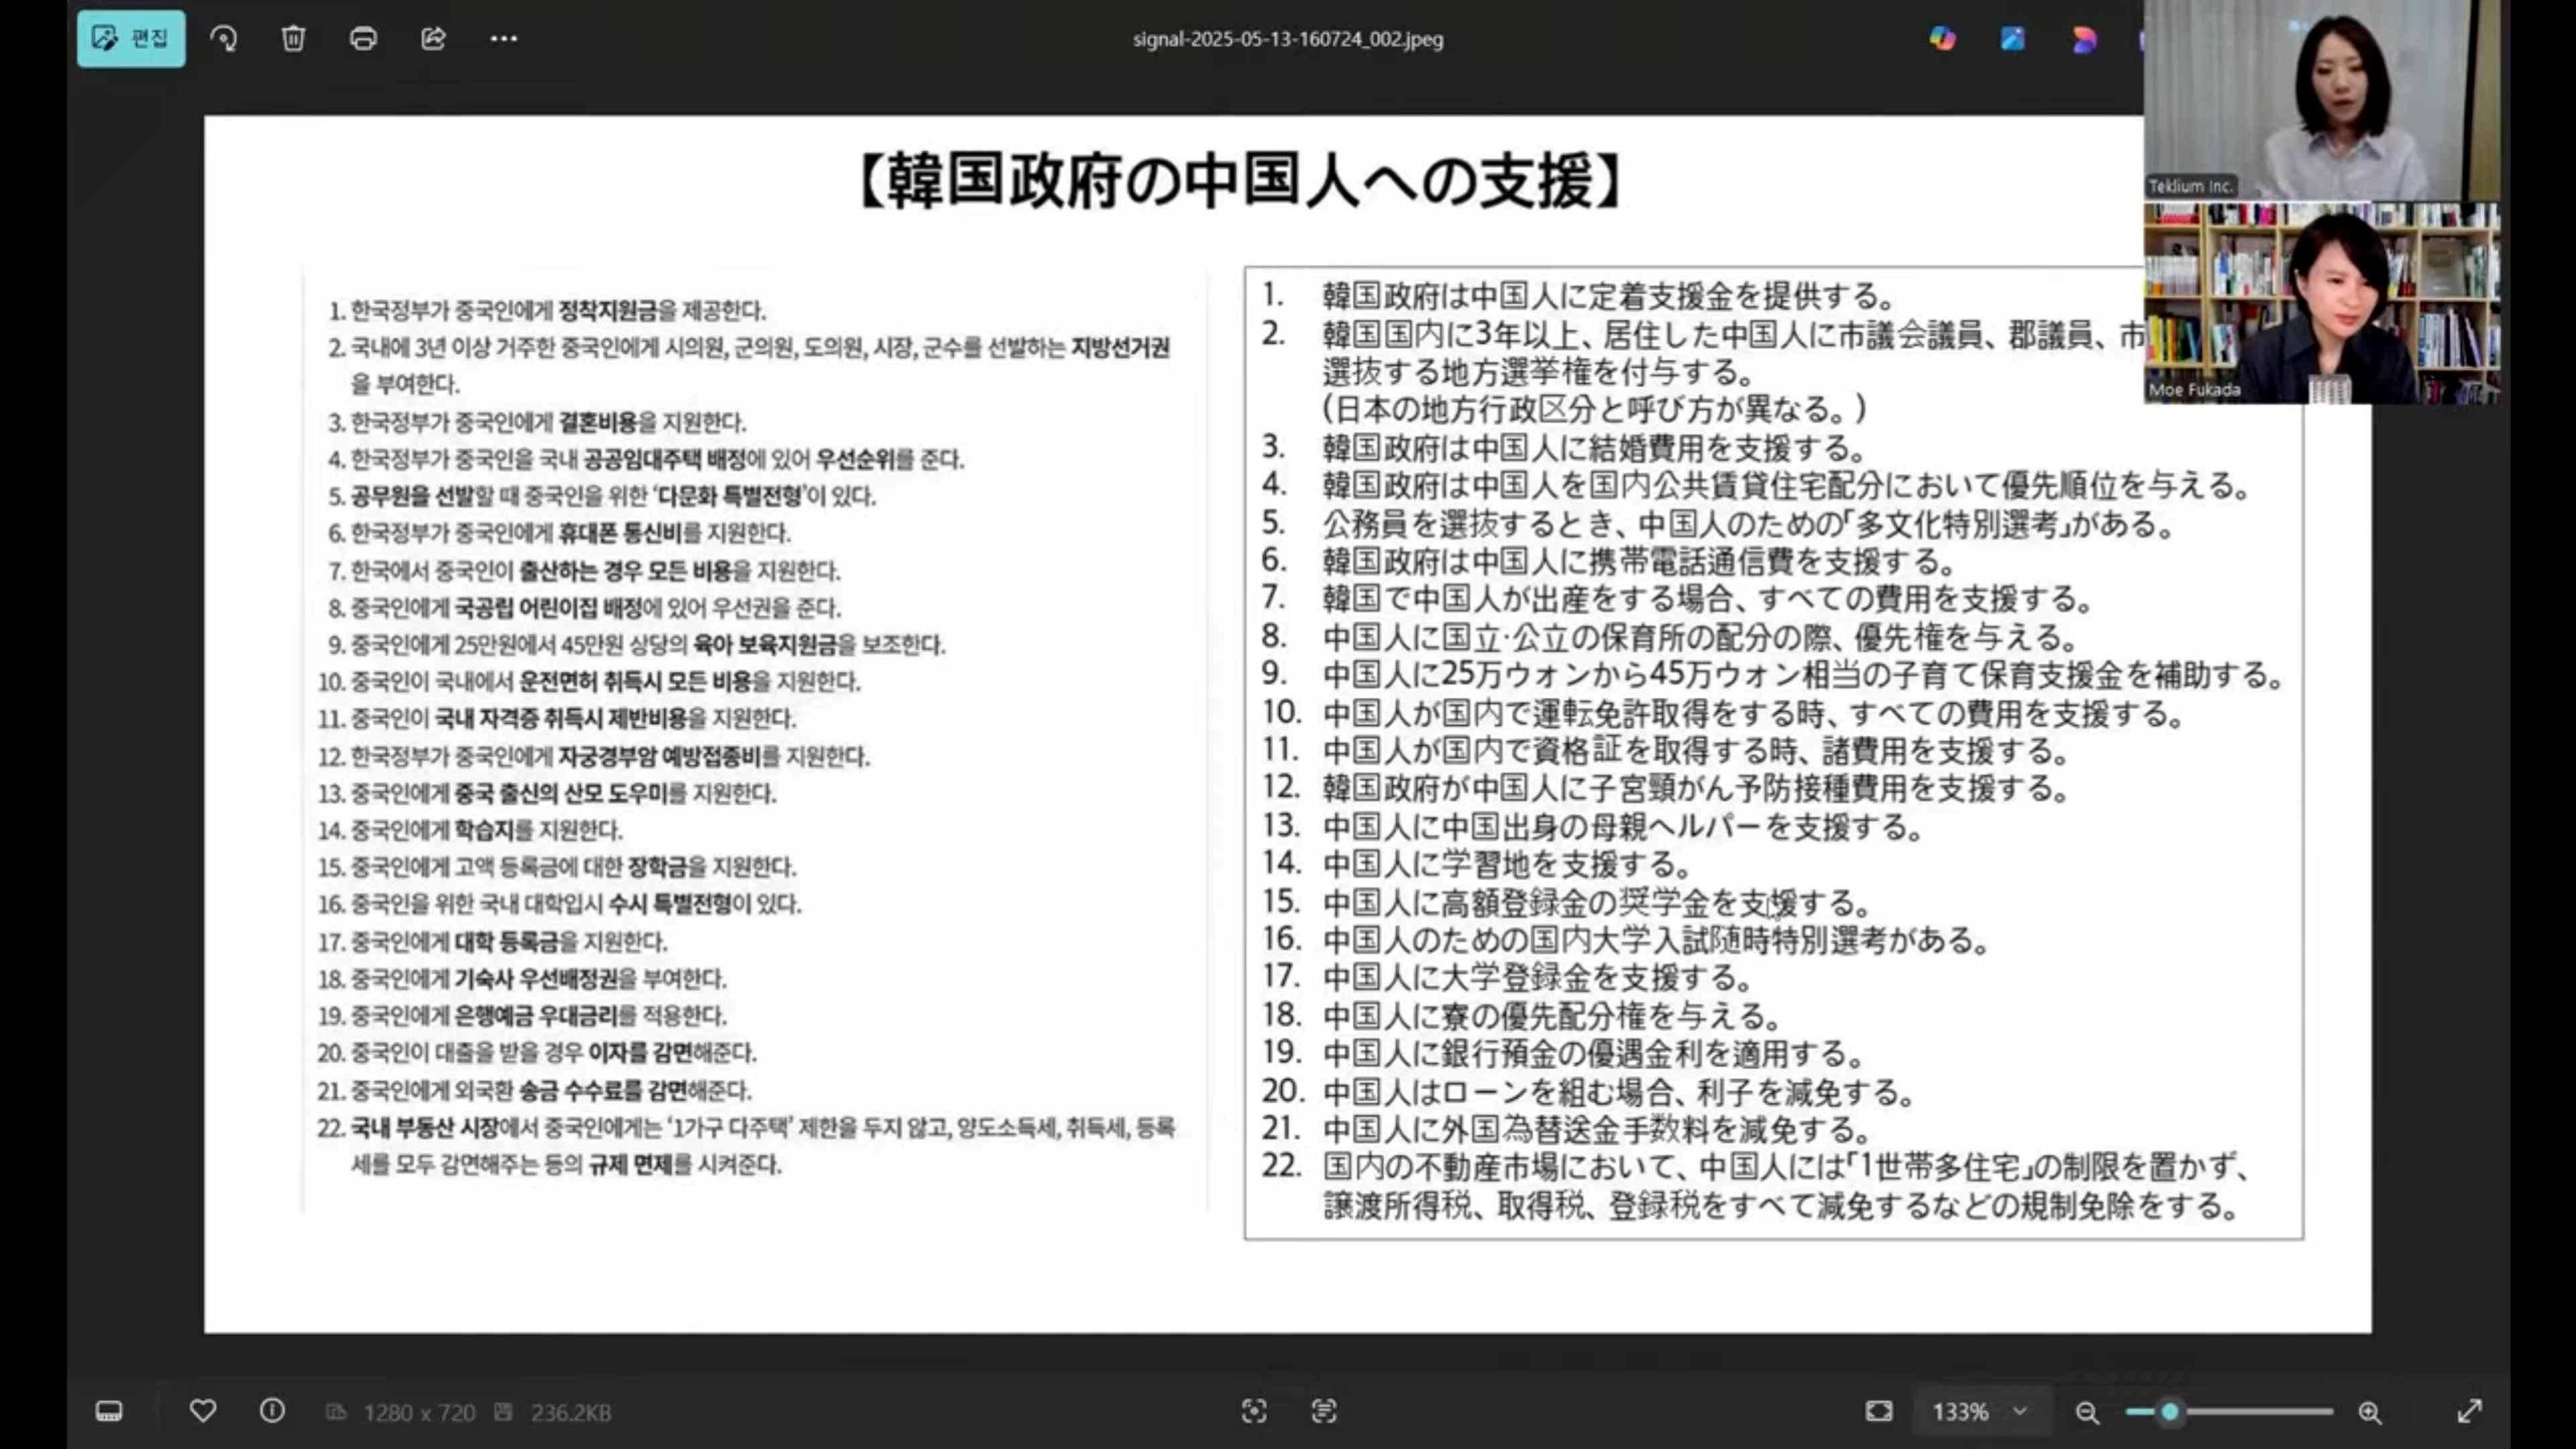
Task: Click Korean list item 1 about 정착지원금
Action: [x=547, y=311]
